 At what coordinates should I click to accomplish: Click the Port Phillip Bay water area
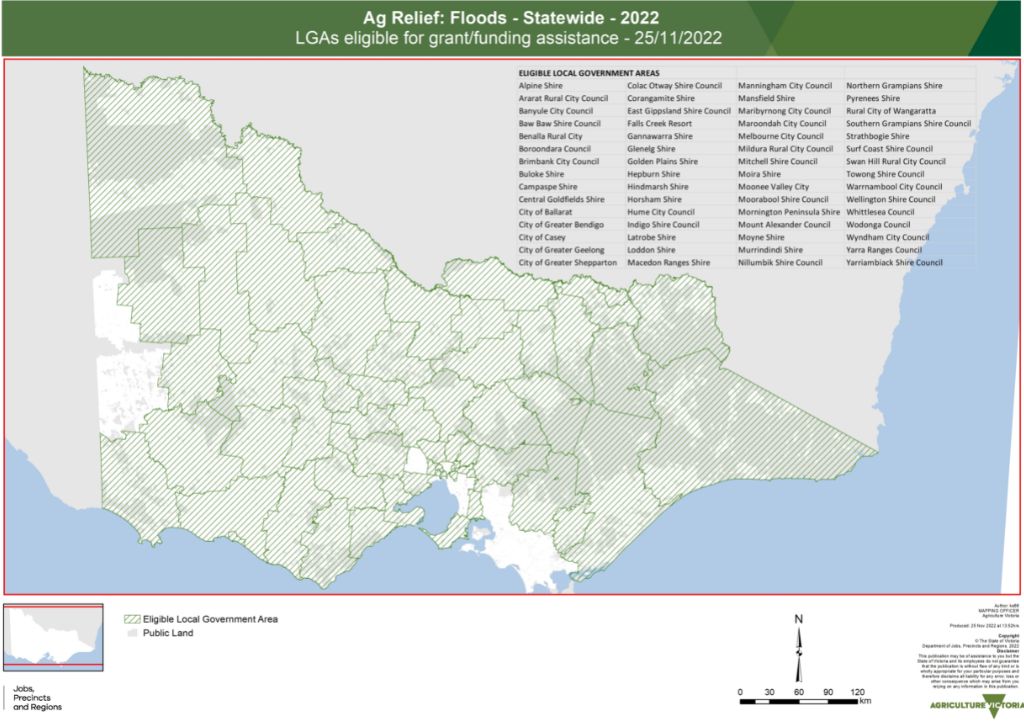click(441, 503)
